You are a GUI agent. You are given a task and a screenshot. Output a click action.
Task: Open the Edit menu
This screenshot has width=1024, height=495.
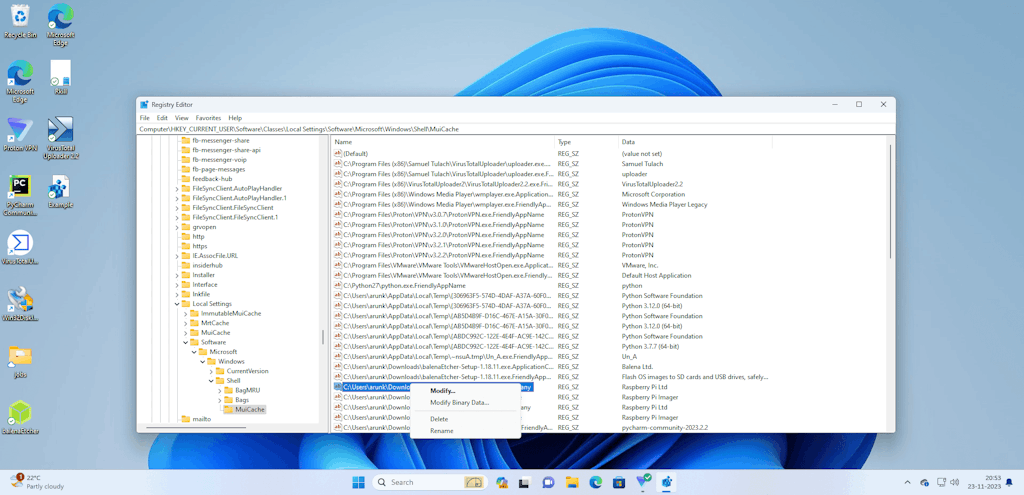pyautogui.click(x=162, y=118)
